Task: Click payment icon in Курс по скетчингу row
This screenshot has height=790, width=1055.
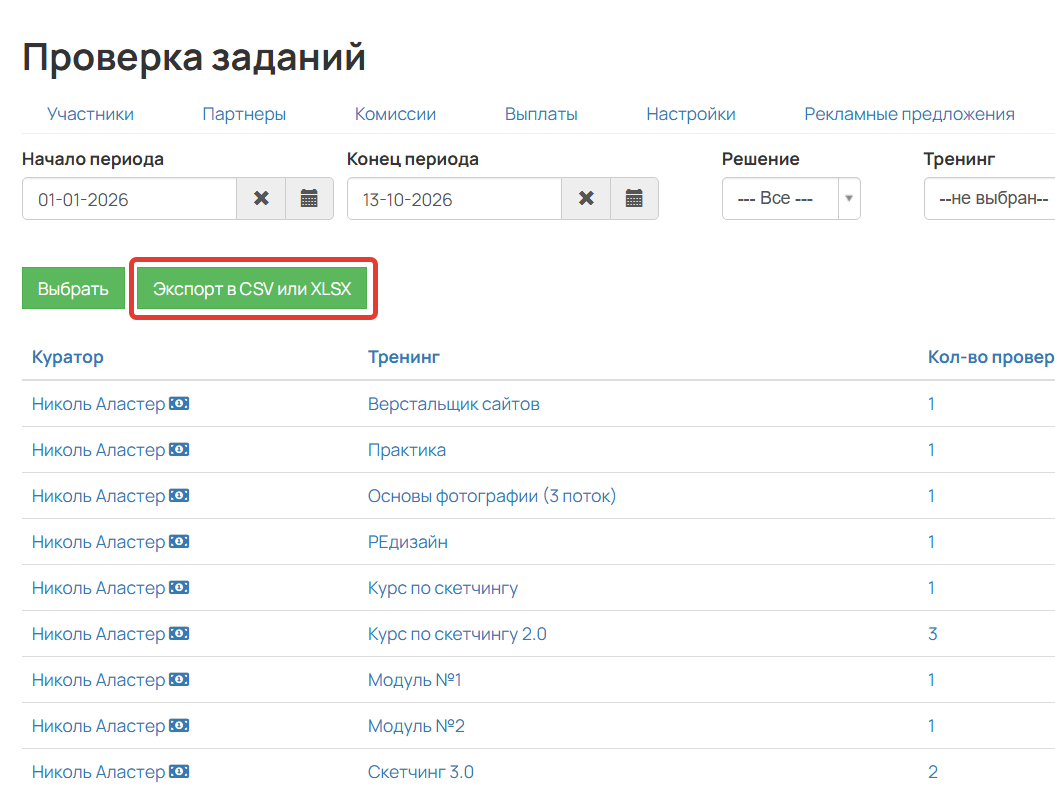Action: click(179, 587)
